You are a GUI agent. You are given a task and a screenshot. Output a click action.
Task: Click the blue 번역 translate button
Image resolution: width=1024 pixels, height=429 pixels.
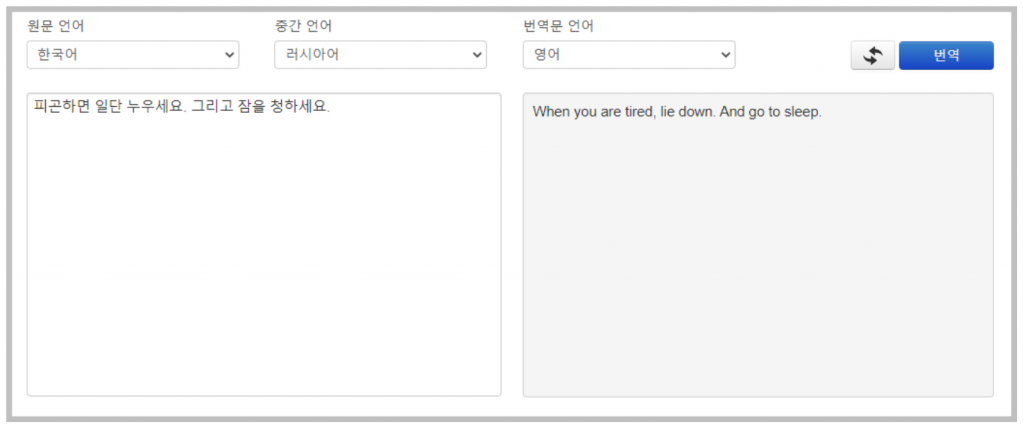[x=946, y=56]
